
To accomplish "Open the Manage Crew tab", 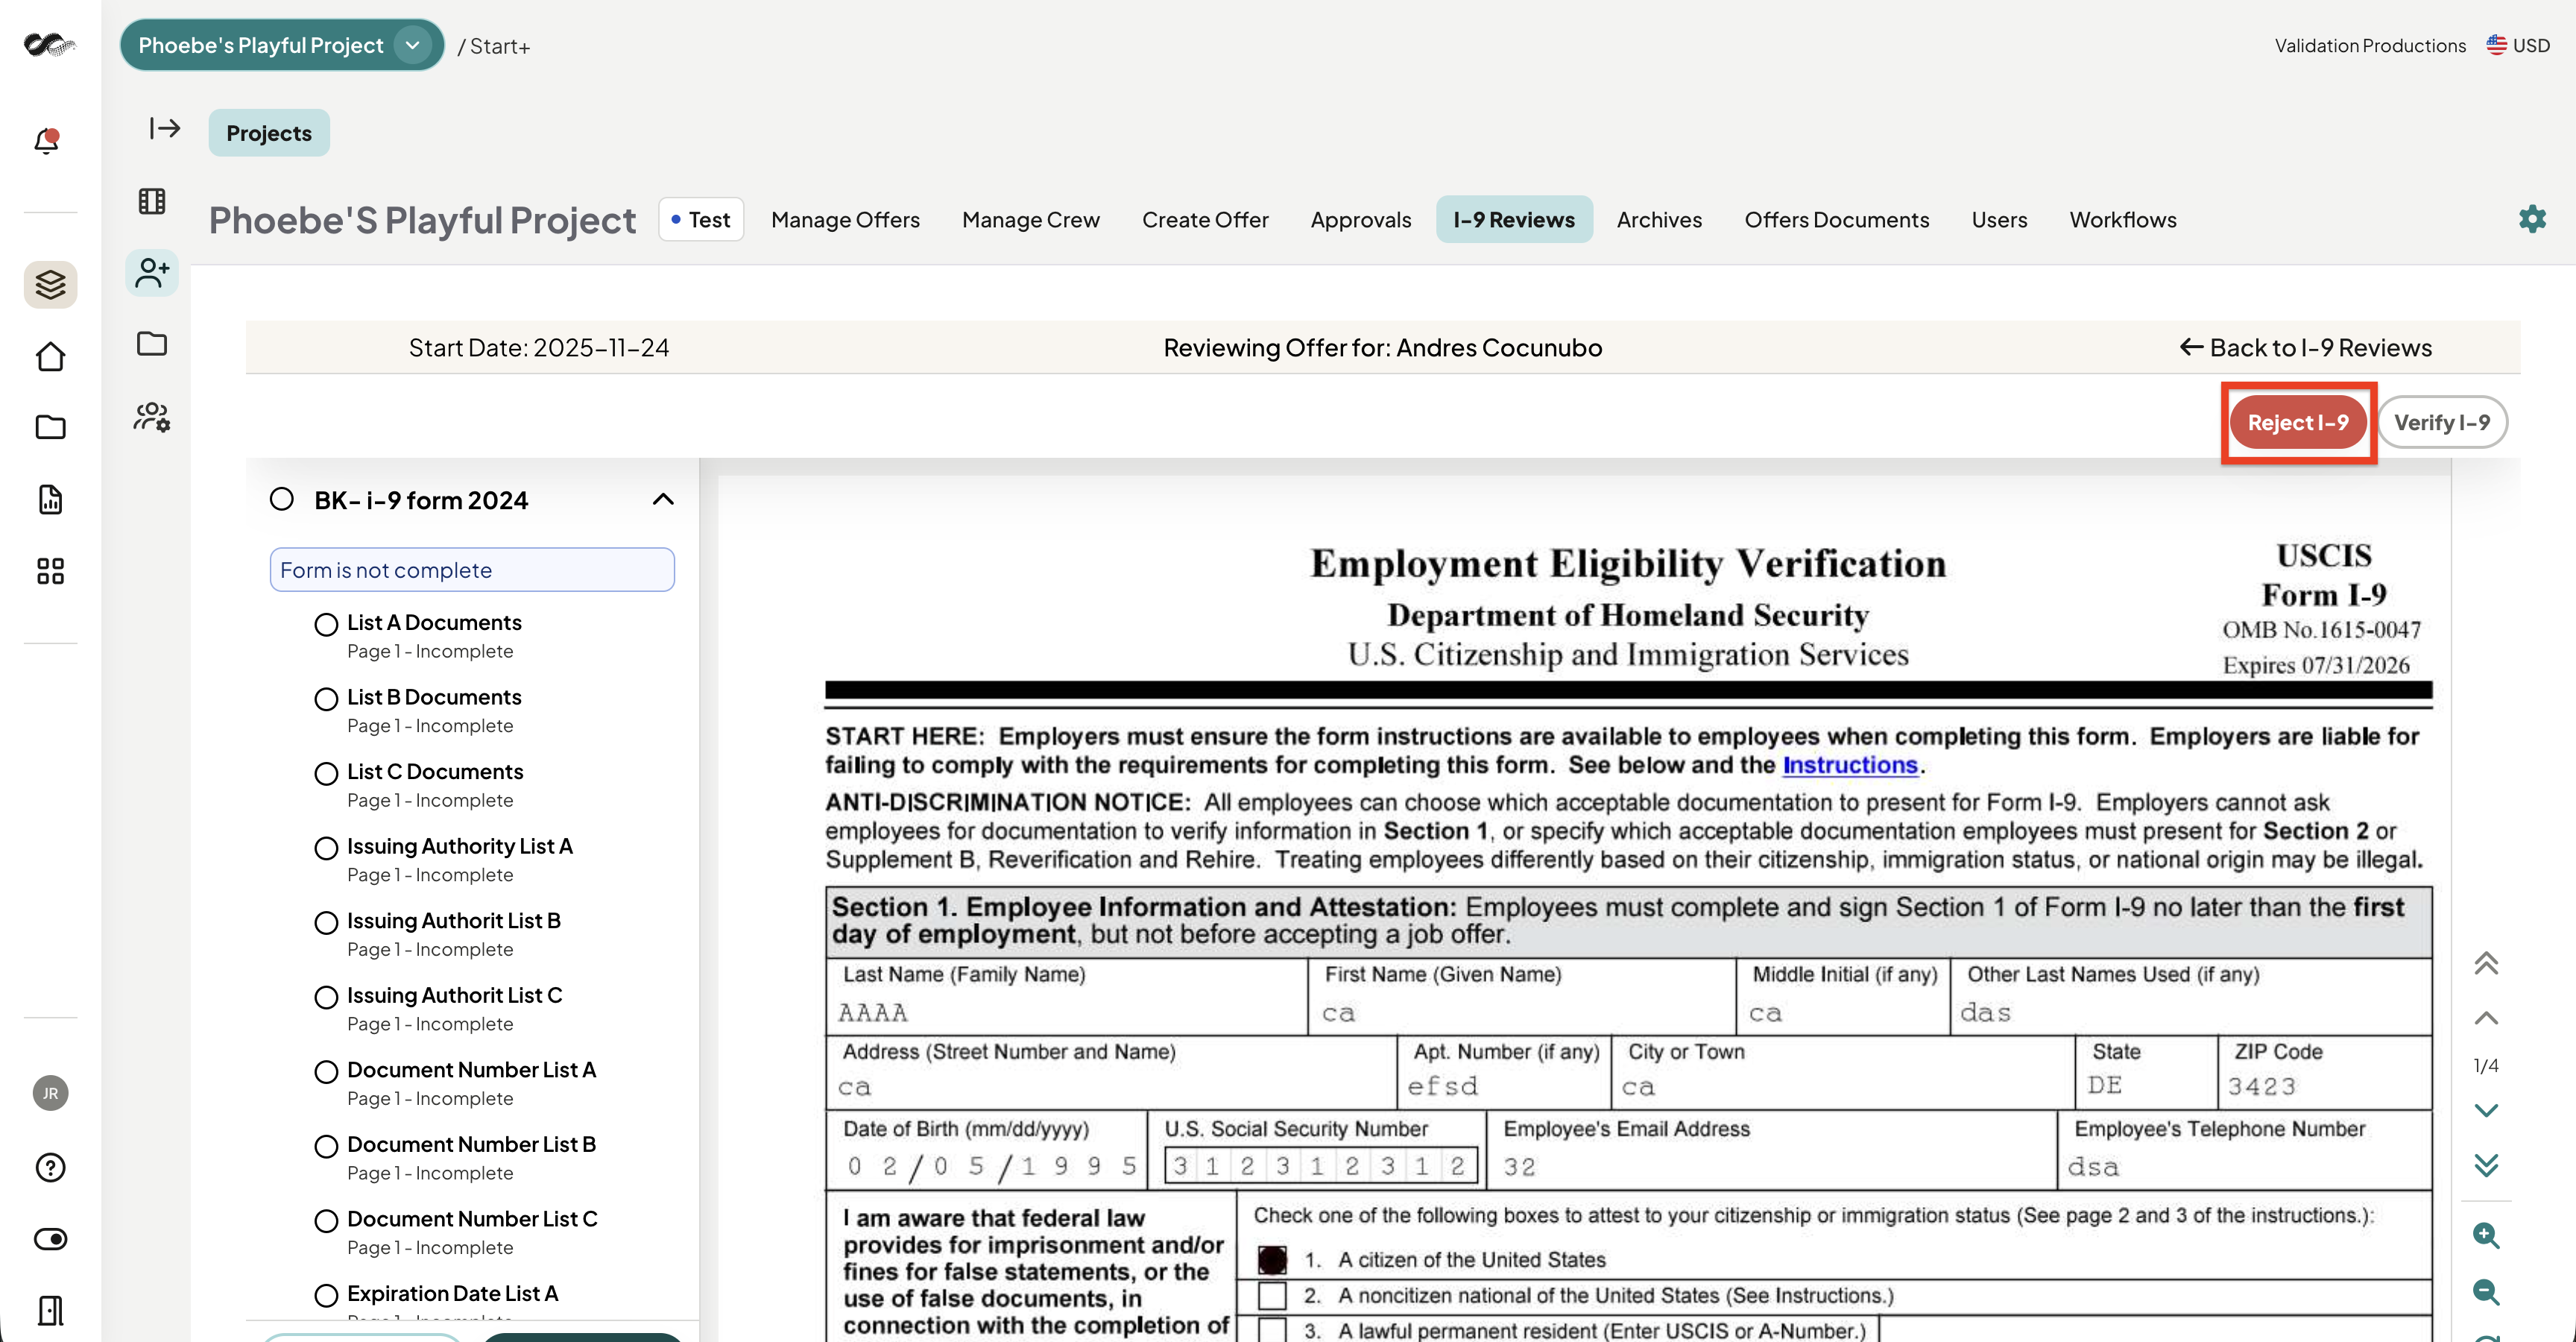I will (x=1031, y=219).
